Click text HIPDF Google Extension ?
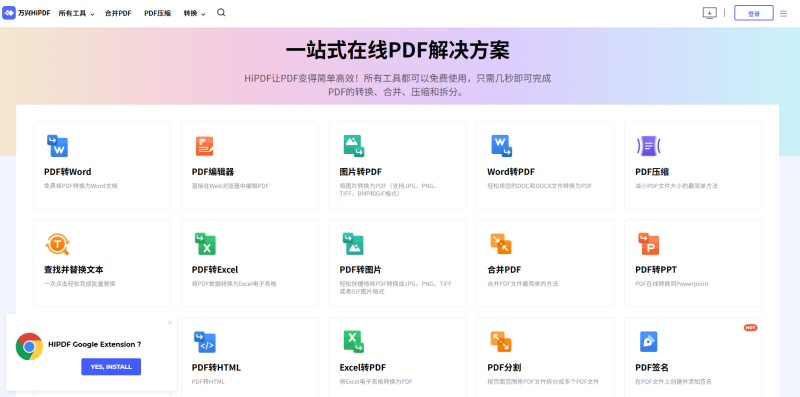Screen dimensions: 800x397 point(95,344)
